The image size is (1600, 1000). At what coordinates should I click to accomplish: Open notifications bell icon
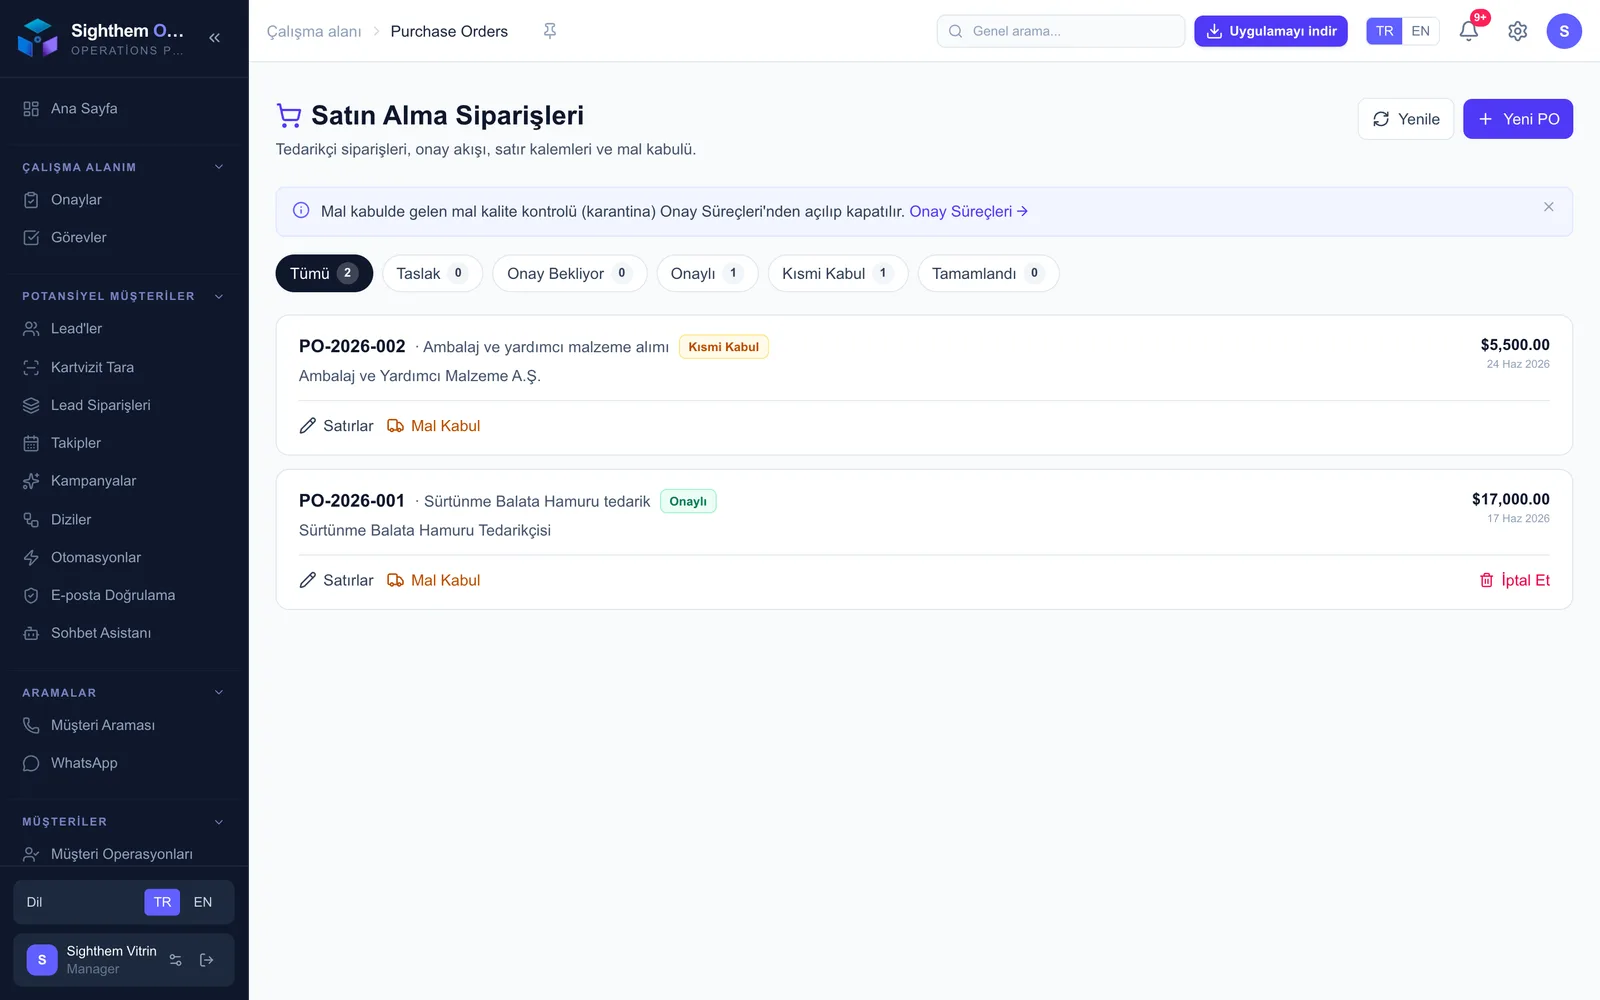1468,31
